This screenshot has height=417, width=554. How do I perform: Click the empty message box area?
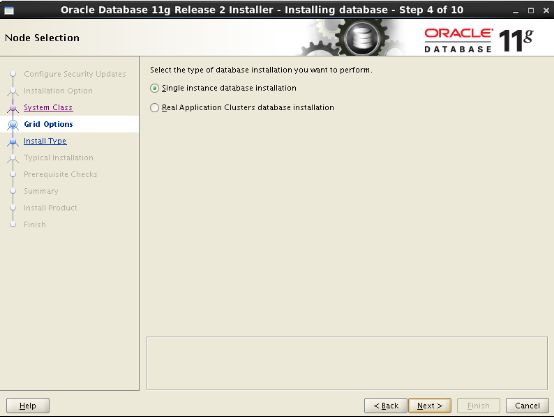coord(347,363)
